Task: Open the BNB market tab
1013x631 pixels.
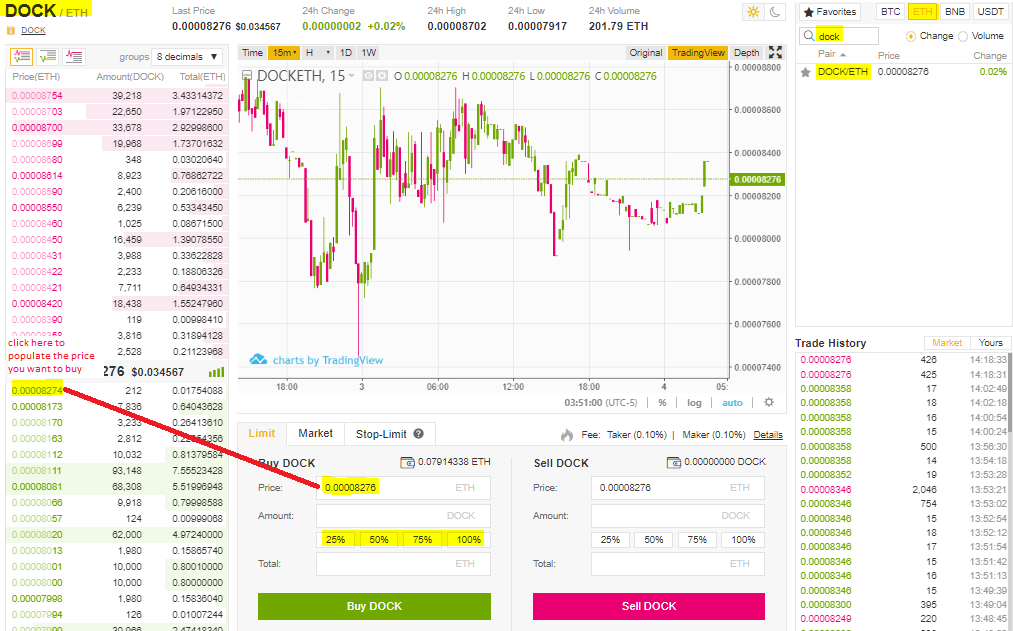Action: coord(954,12)
